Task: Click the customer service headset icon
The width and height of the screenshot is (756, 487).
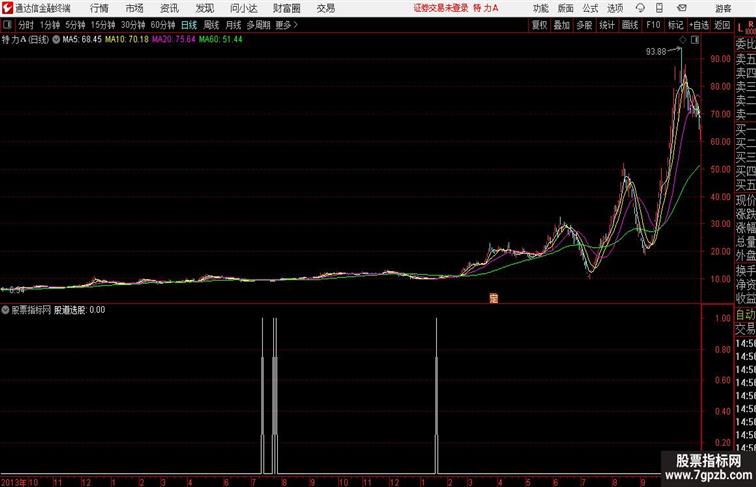Action: [640, 8]
